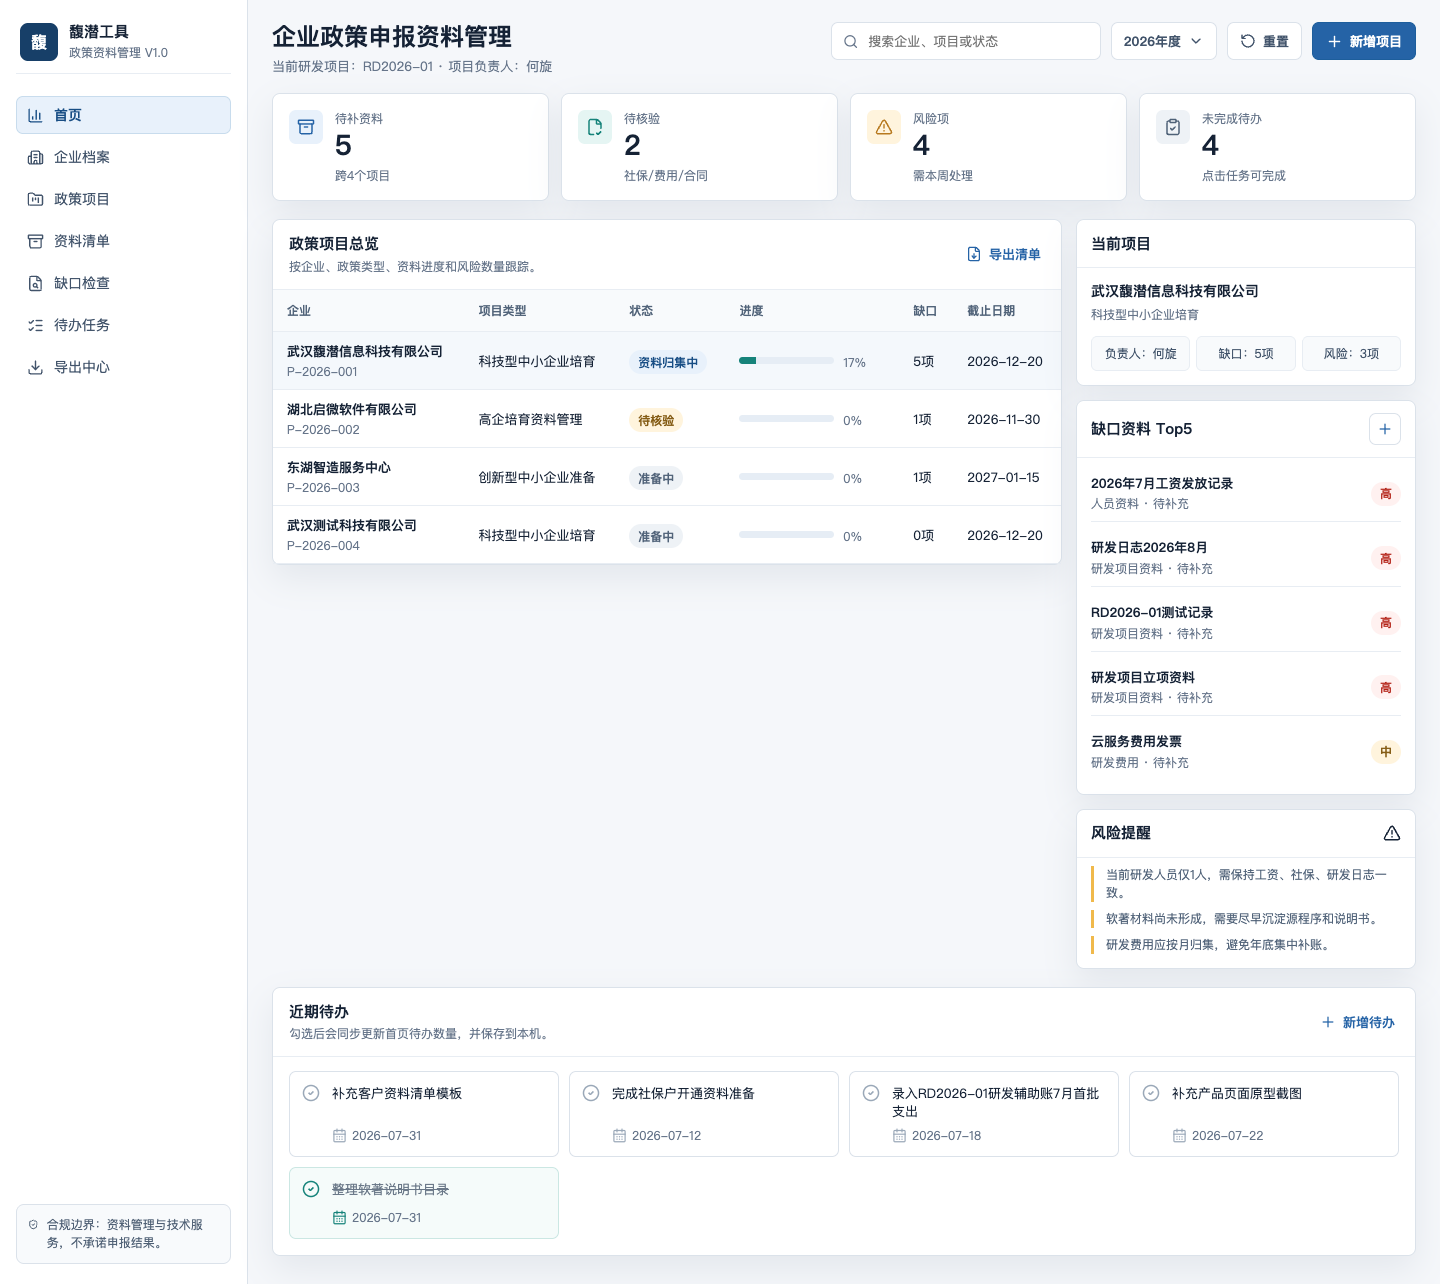Check off 完成社保户开通资料准备 task

pos(591,1093)
